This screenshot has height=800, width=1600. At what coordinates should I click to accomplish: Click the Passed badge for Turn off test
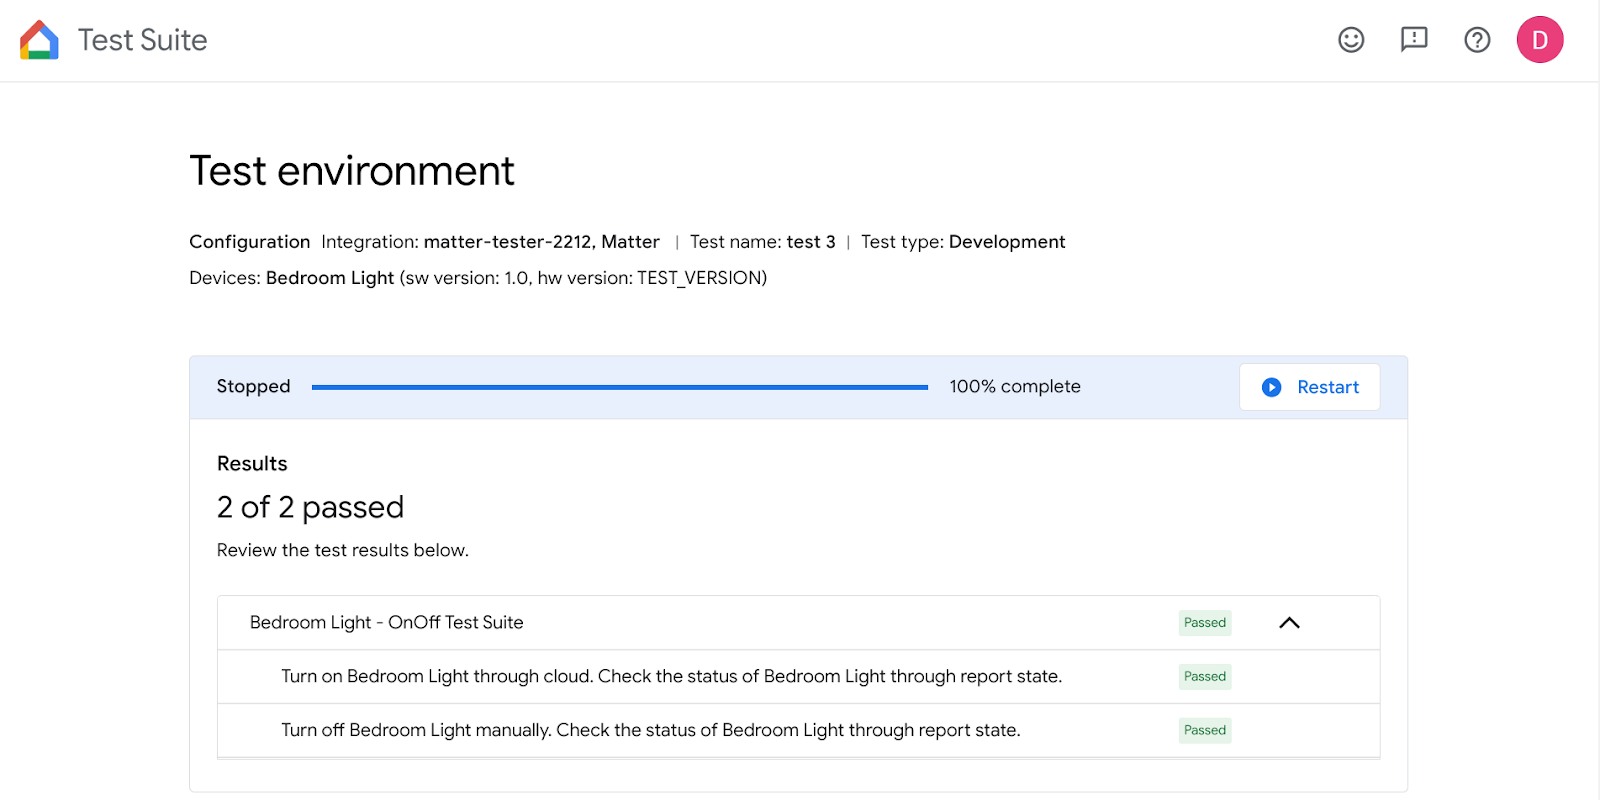pyautogui.click(x=1204, y=731)
